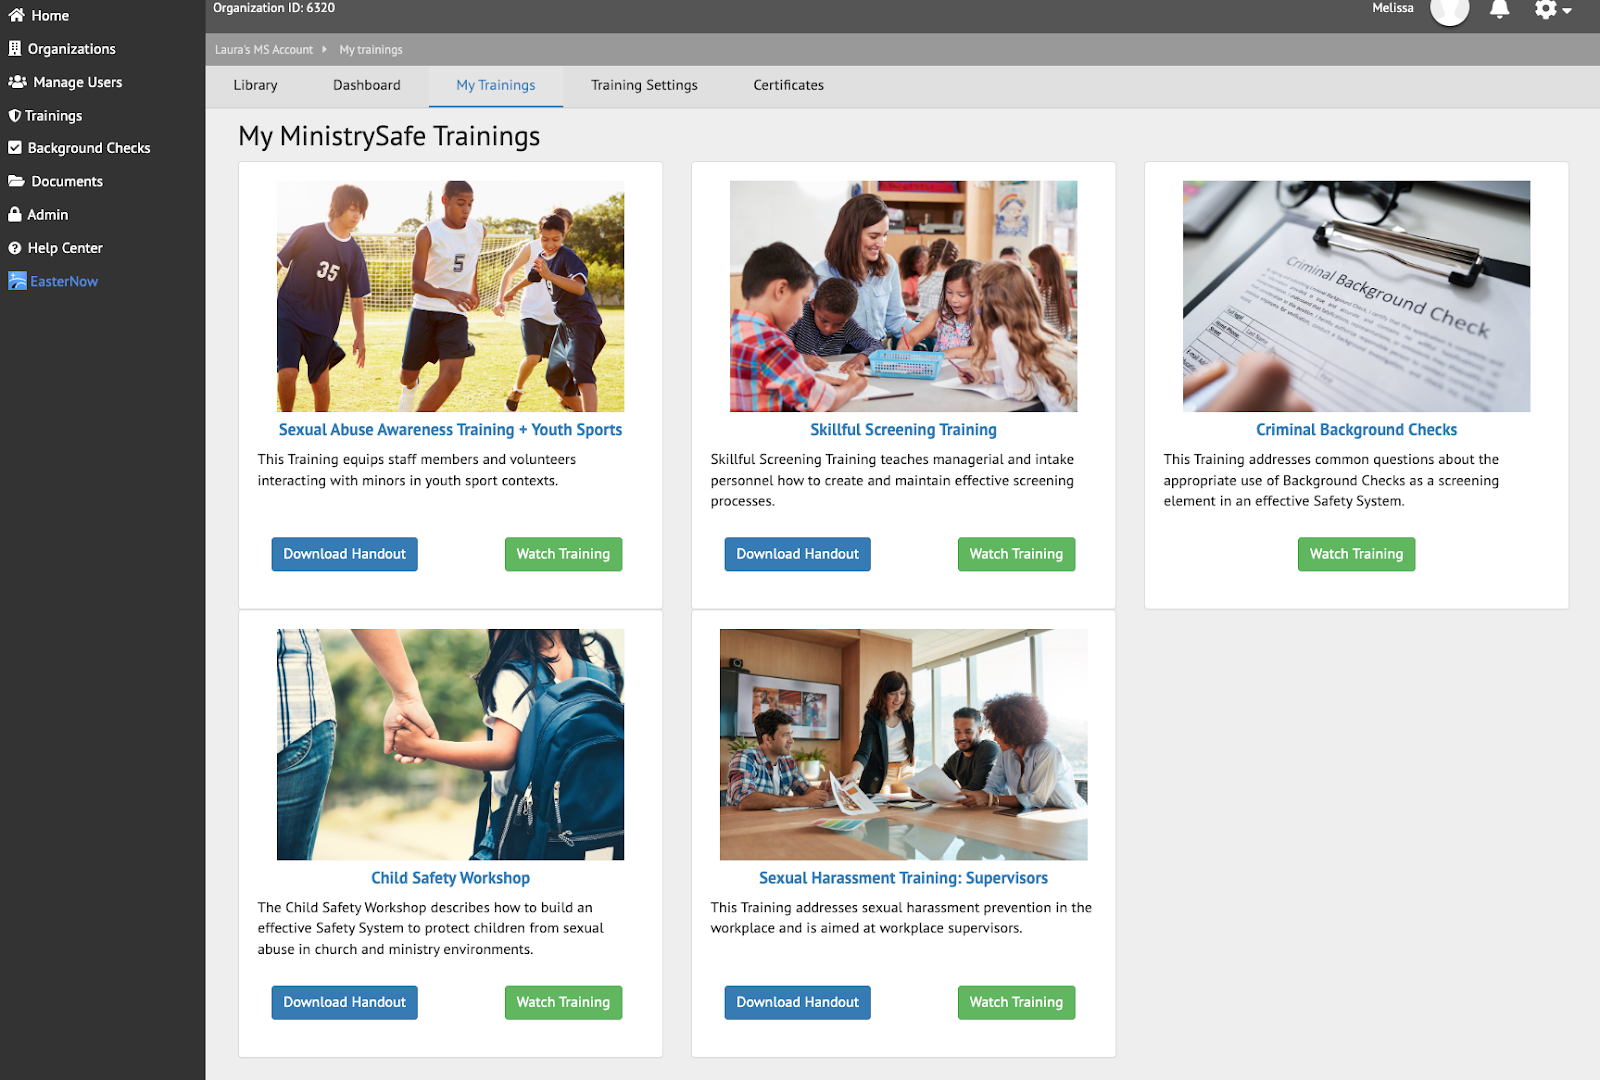Click the Background Checks checkmark icon
This screenshot has width=1600, height=1080.
[x=15, y=148]
